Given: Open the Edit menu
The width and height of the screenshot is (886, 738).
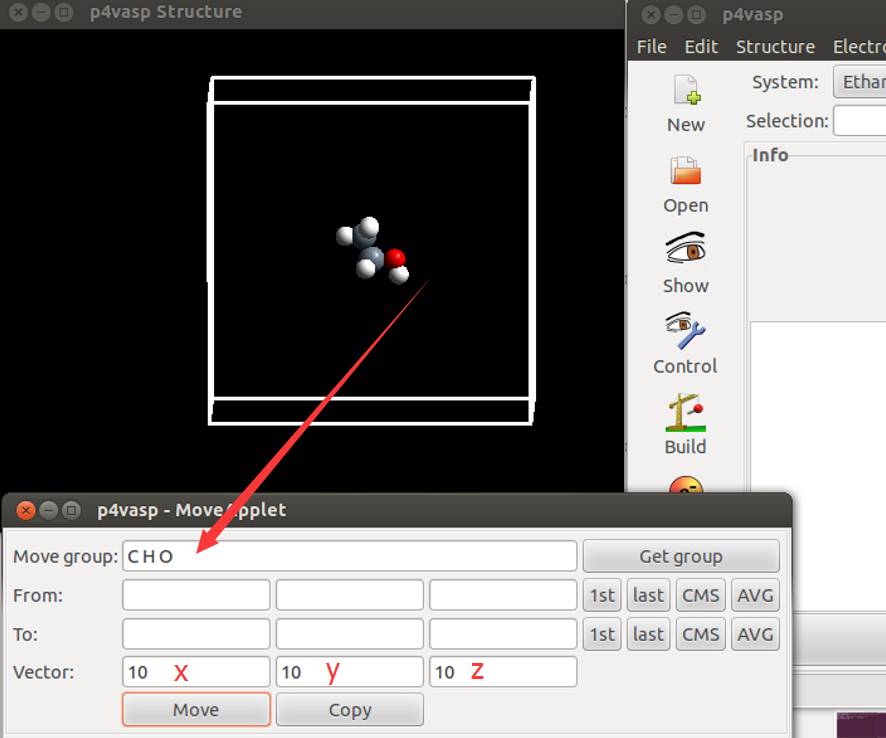Looking at the screenshot, I should (701, 47).
